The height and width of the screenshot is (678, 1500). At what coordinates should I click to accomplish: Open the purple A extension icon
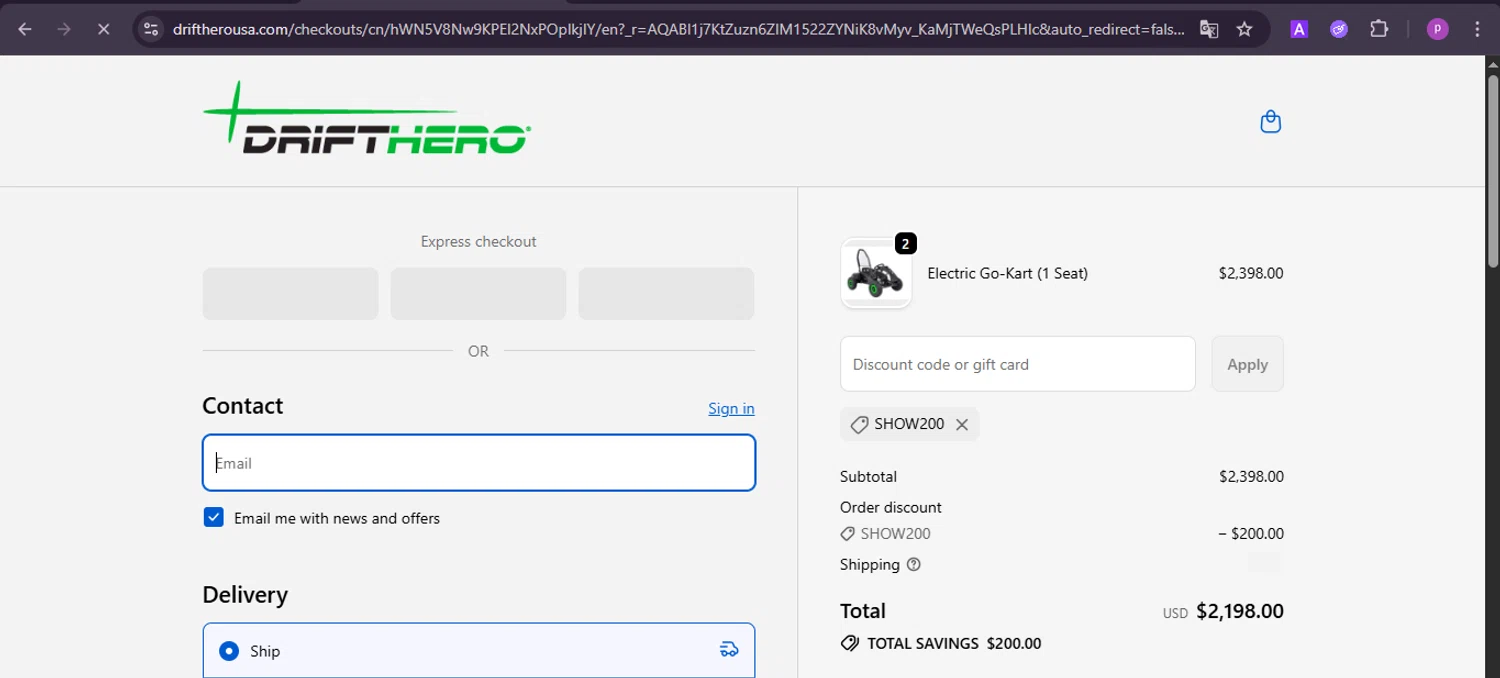[x=1299, y=29]
